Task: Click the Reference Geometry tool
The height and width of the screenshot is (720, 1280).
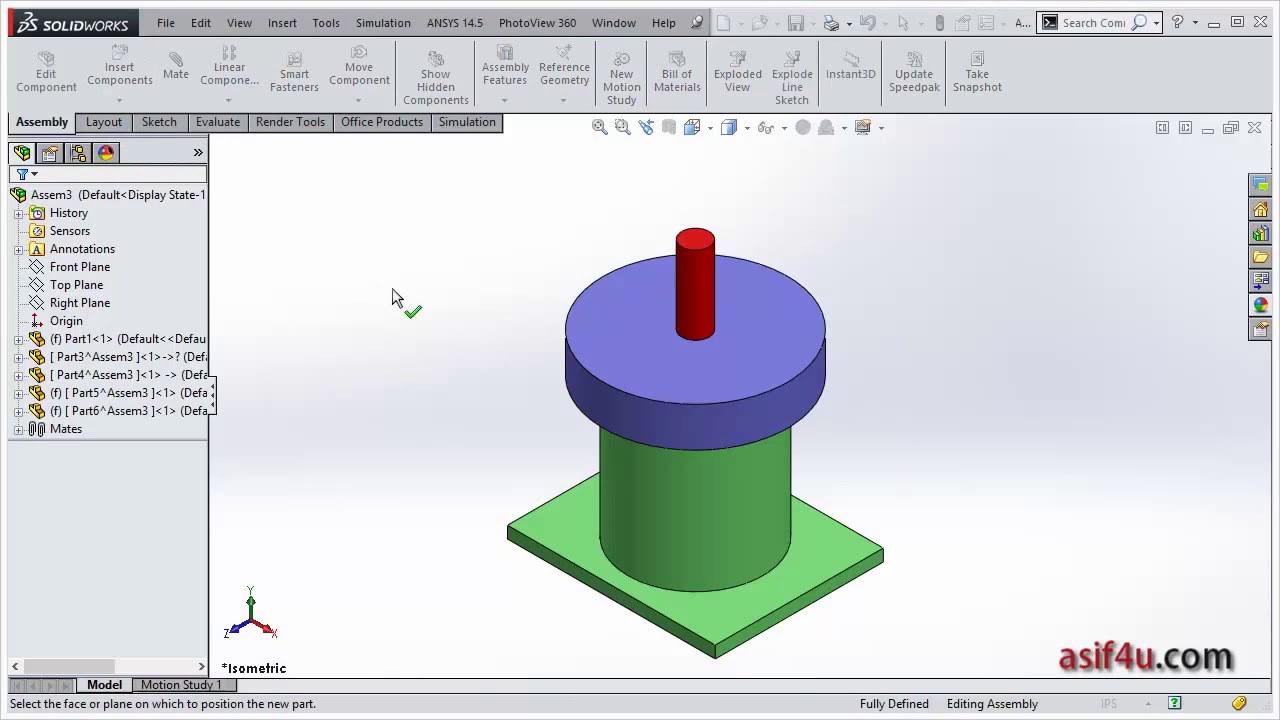Action: tap(564, 66)
